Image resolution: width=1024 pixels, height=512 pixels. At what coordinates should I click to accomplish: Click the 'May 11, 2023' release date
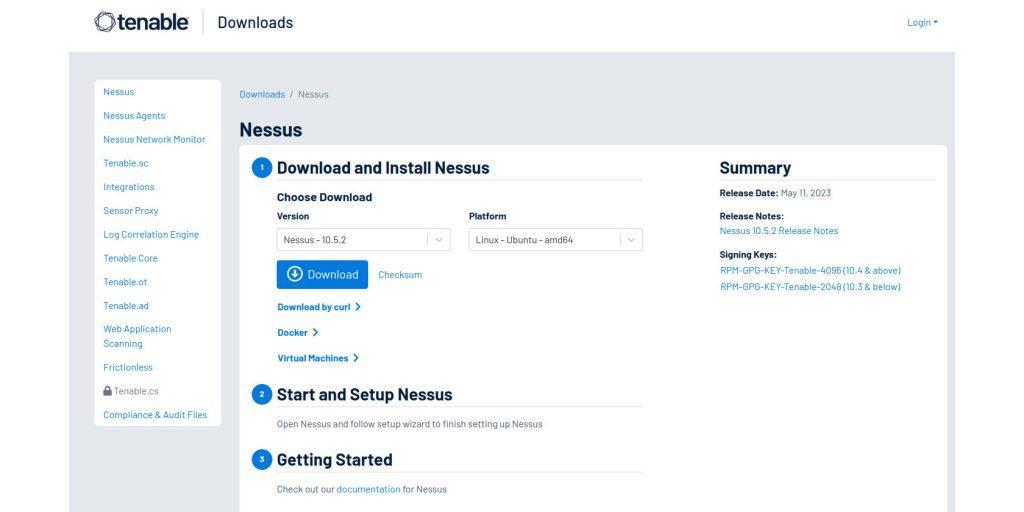click(805, 193)
